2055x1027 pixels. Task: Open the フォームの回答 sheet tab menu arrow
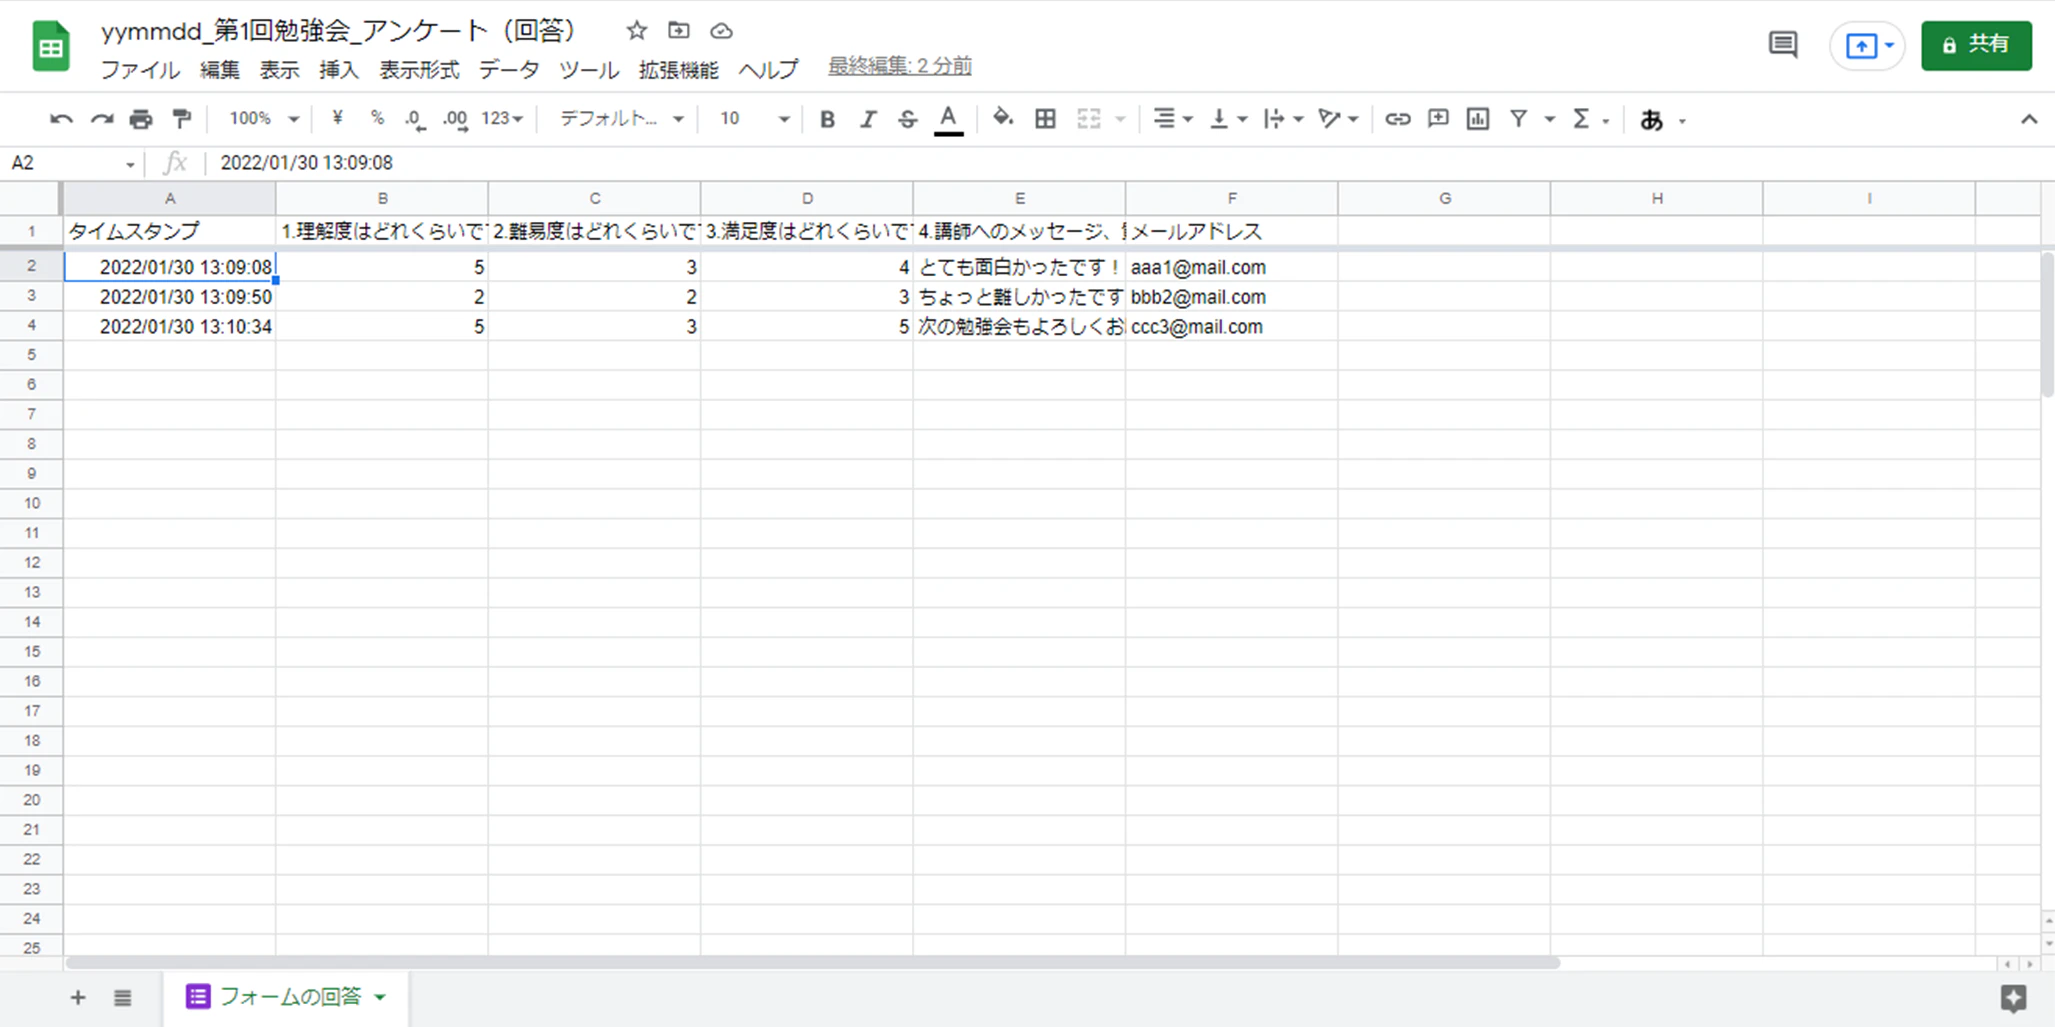coord(380,997)
